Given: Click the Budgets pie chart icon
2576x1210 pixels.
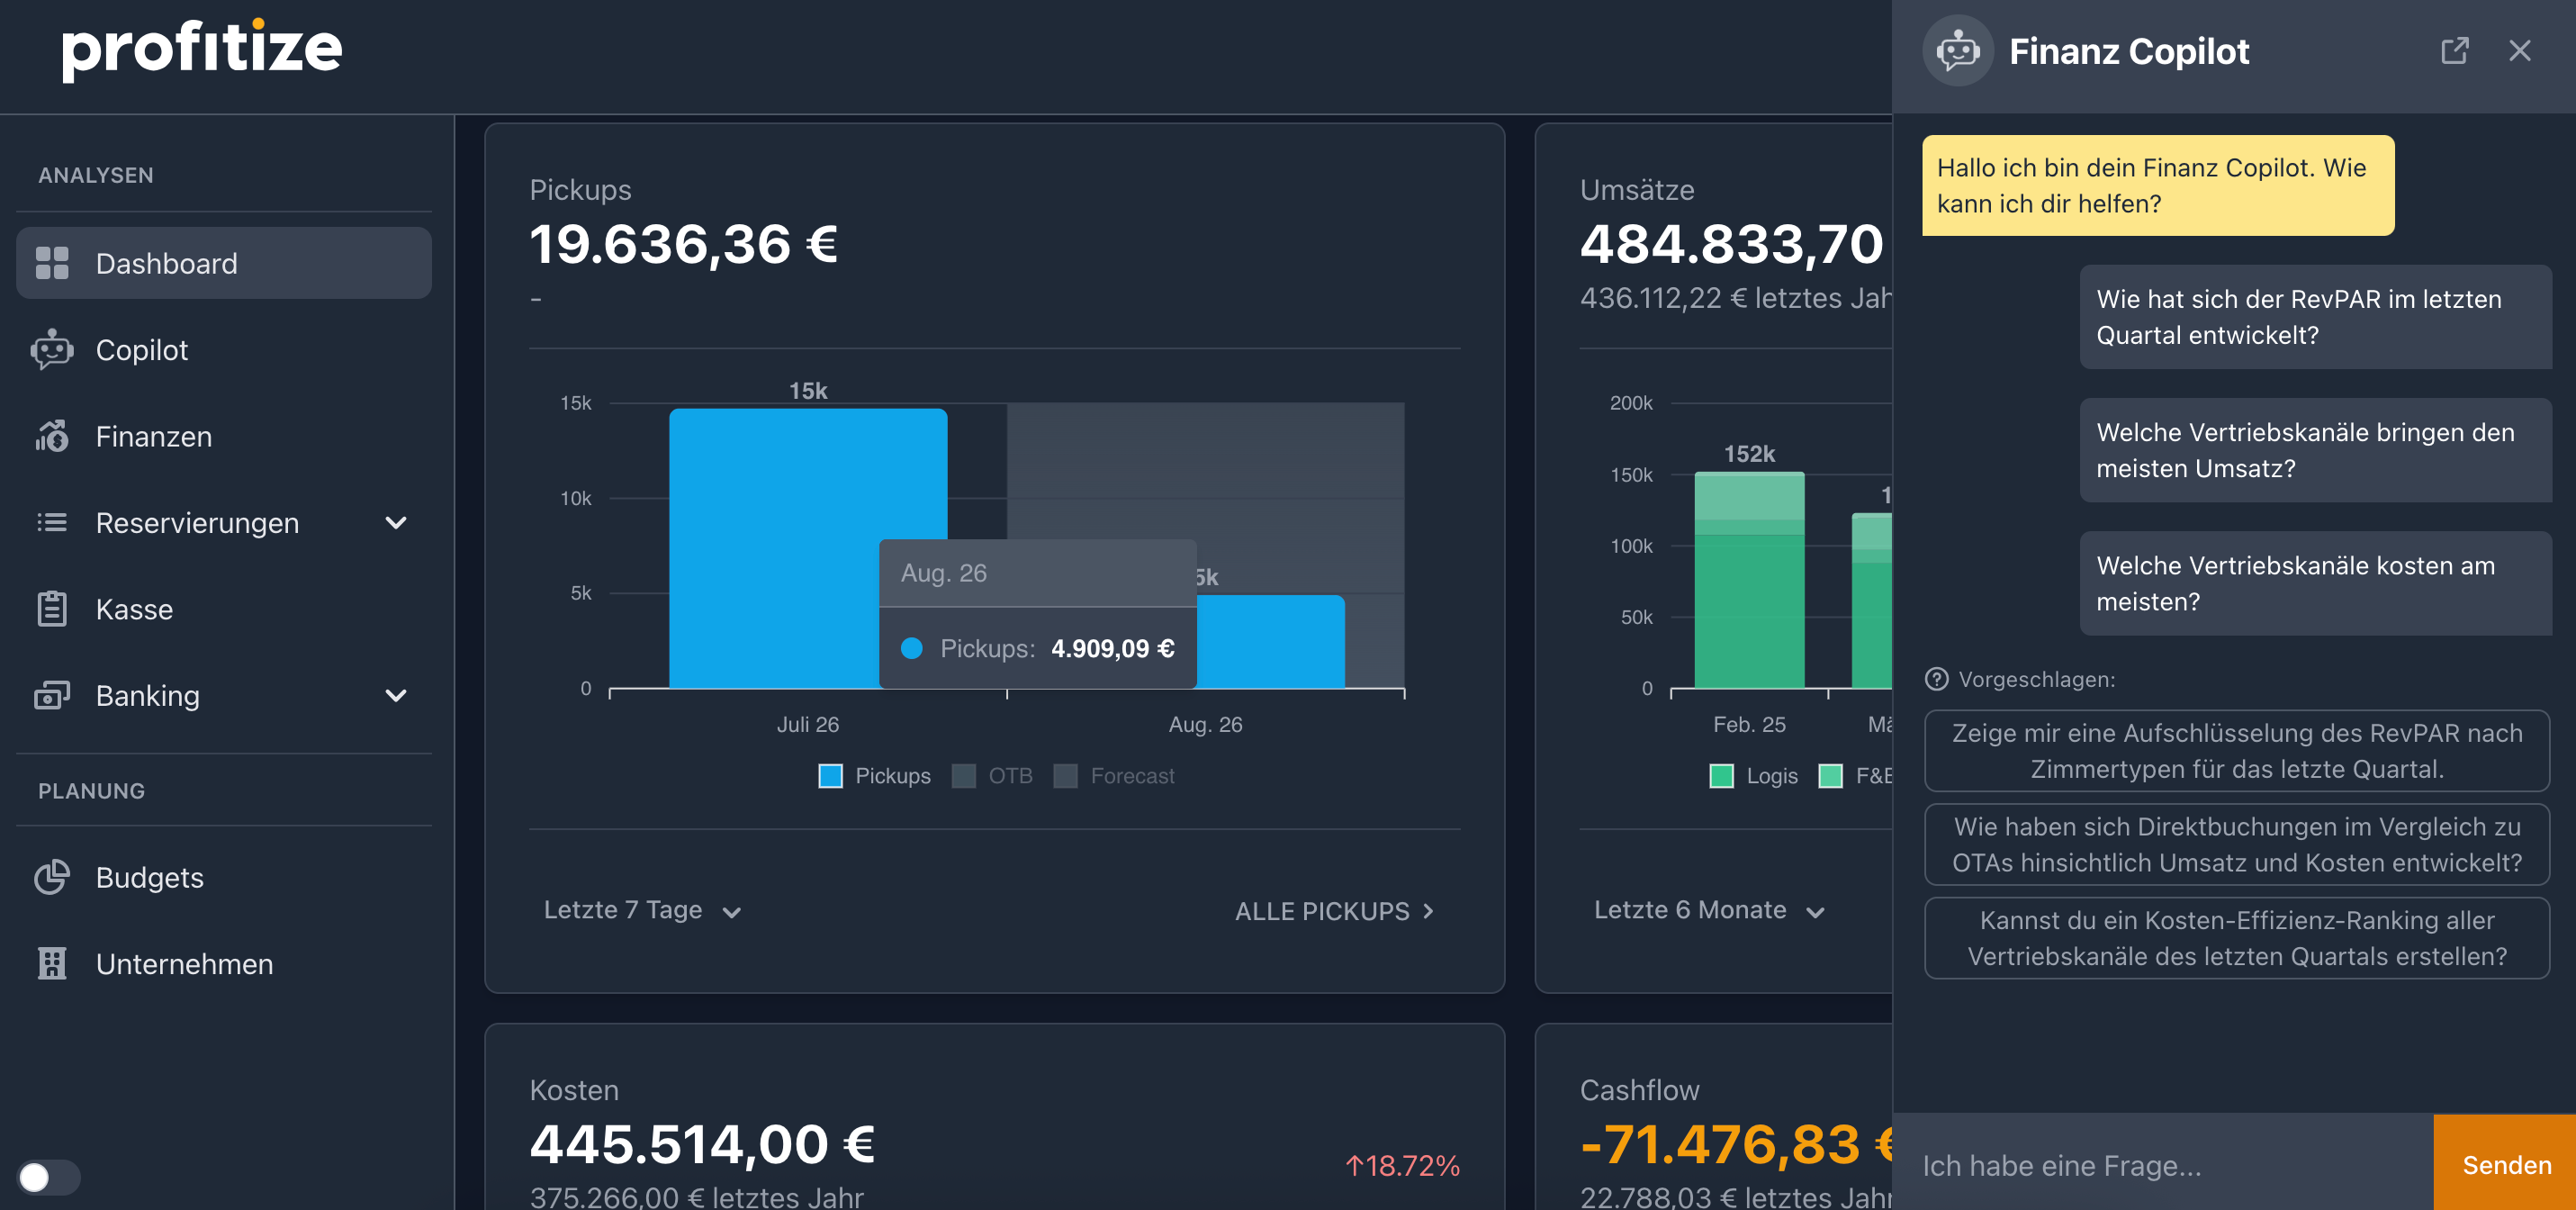Looking at the screenshot, I should [x=52, y=877].
